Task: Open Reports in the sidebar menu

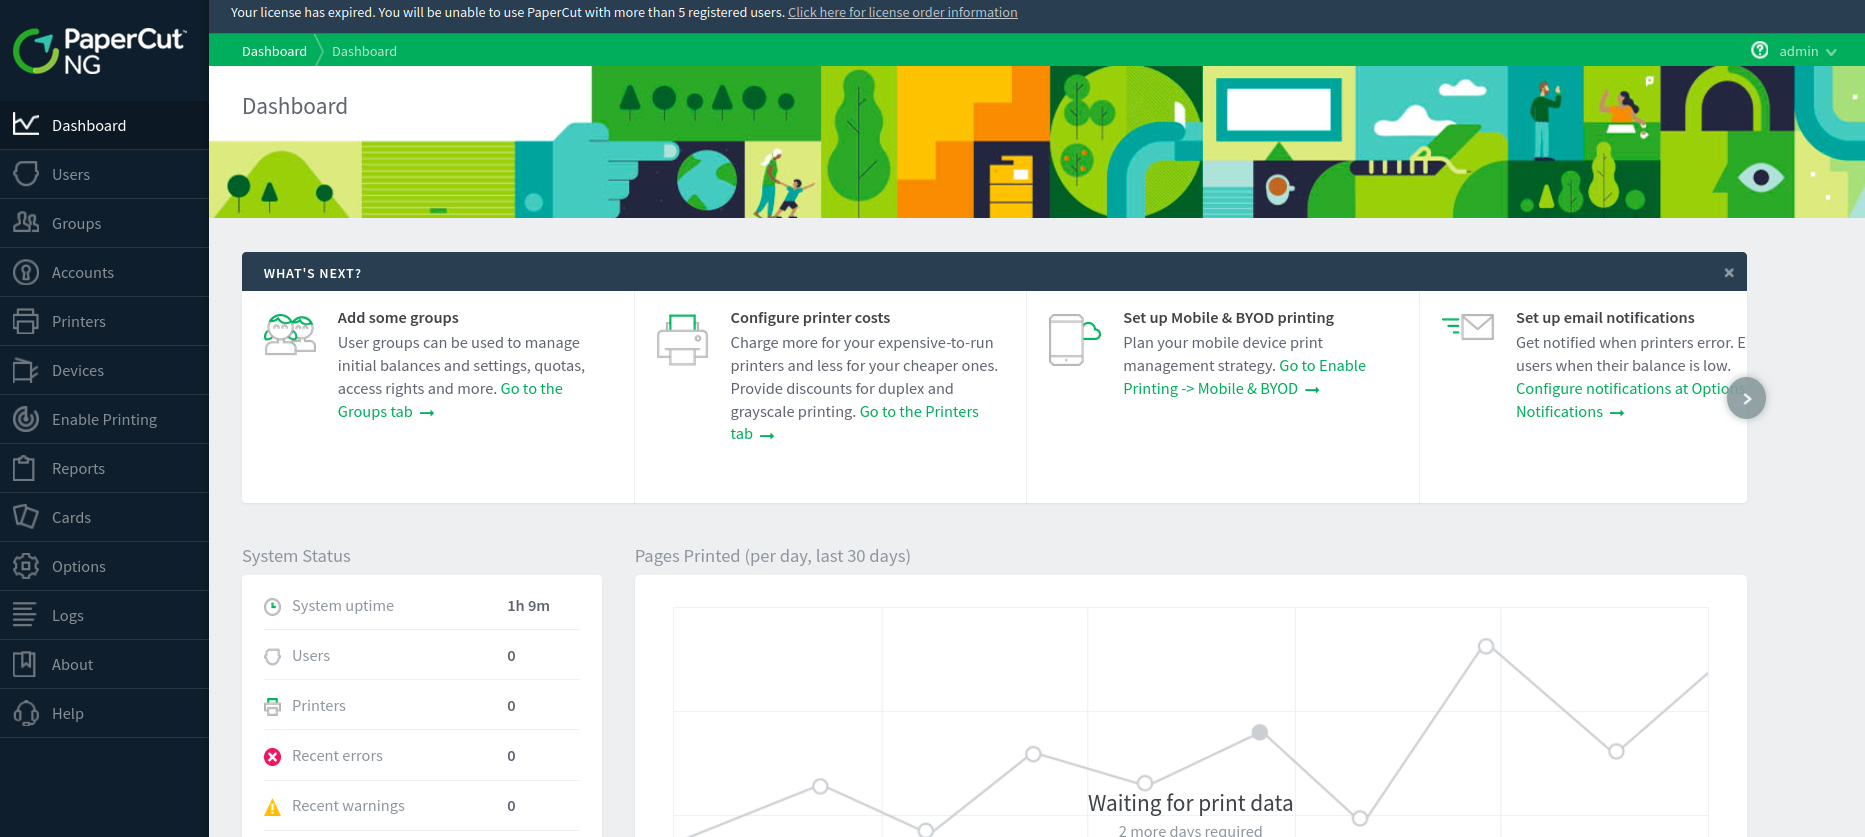Action: coord(104,468)
